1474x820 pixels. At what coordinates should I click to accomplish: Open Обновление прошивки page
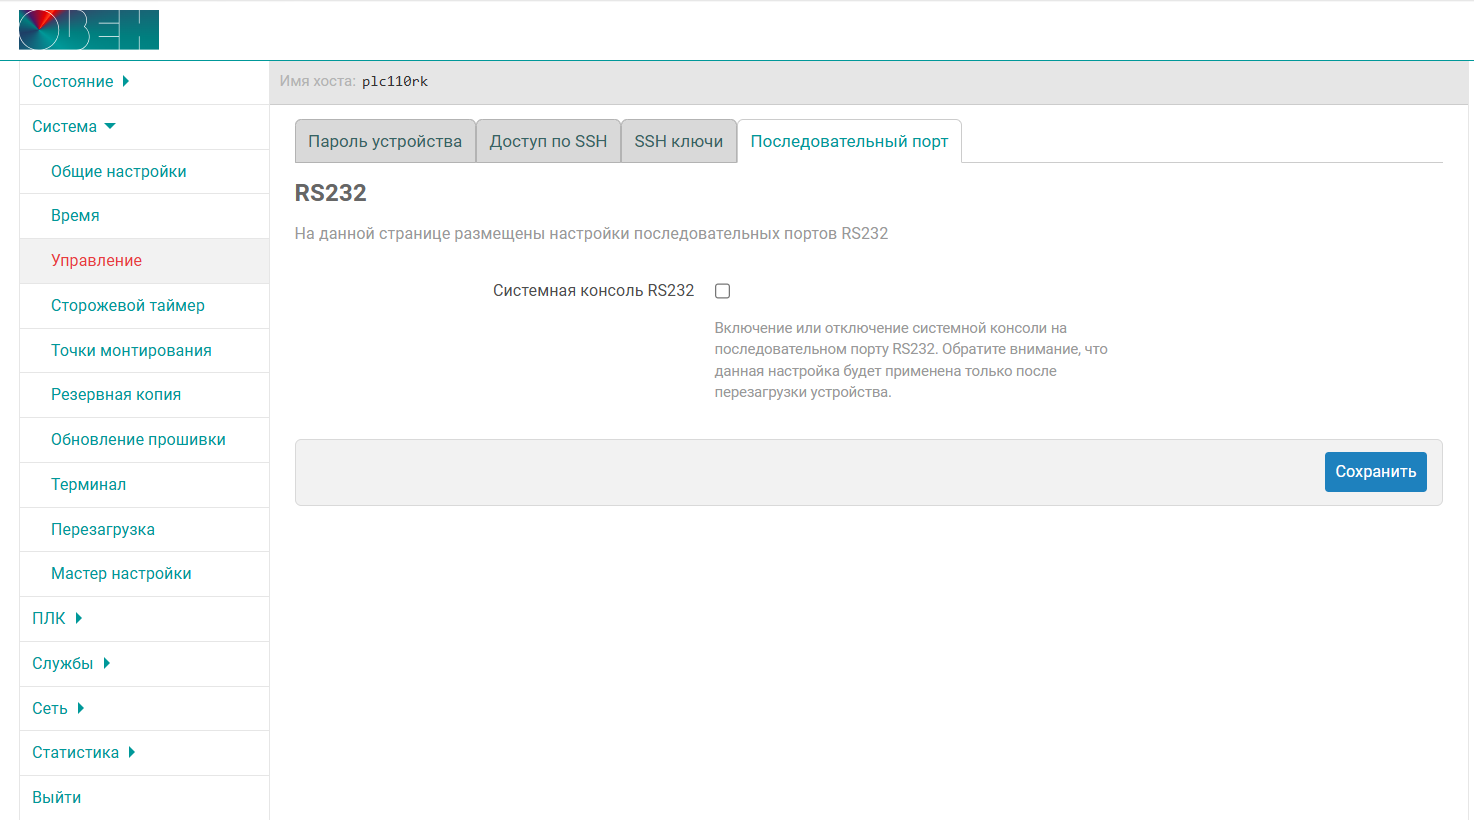click(x=144, y=440)
